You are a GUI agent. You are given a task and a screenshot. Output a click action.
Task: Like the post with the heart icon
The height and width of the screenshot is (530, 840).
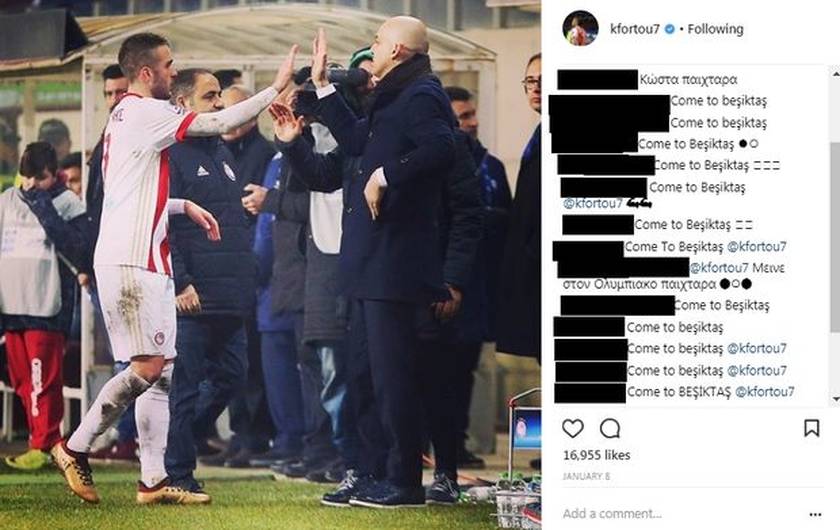573,428
